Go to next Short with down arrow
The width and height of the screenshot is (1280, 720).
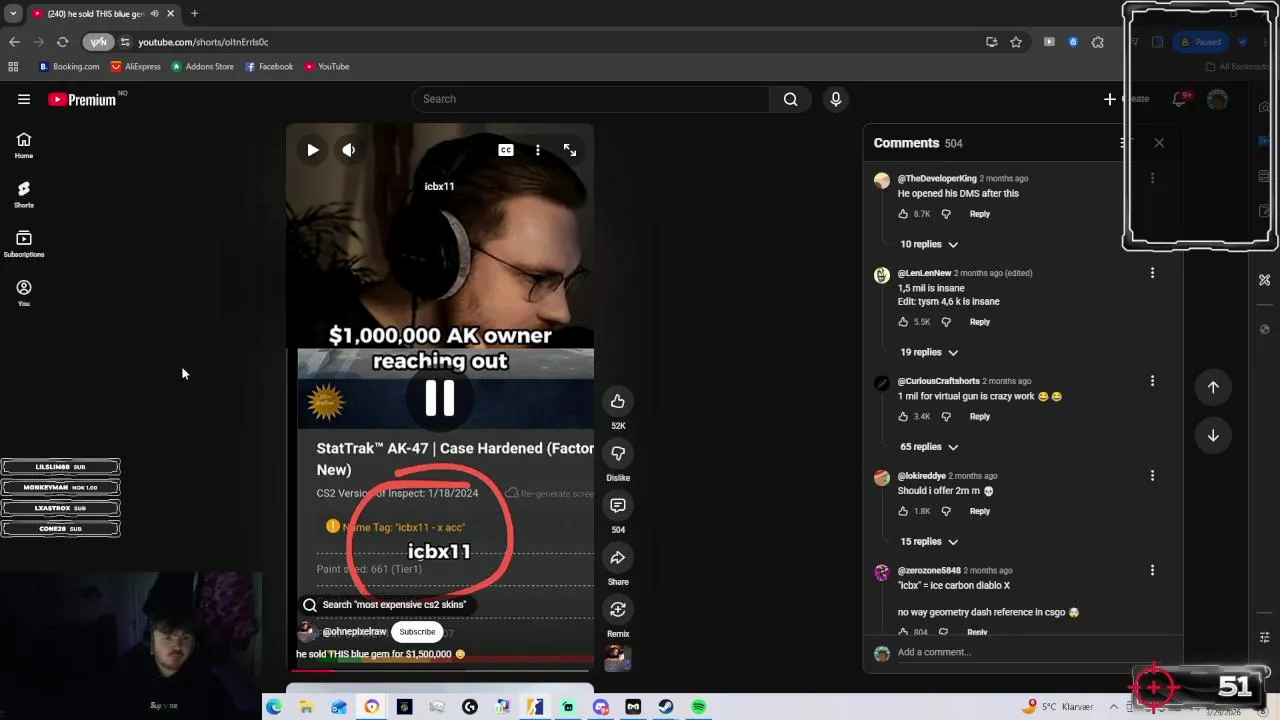(1213, 435)
